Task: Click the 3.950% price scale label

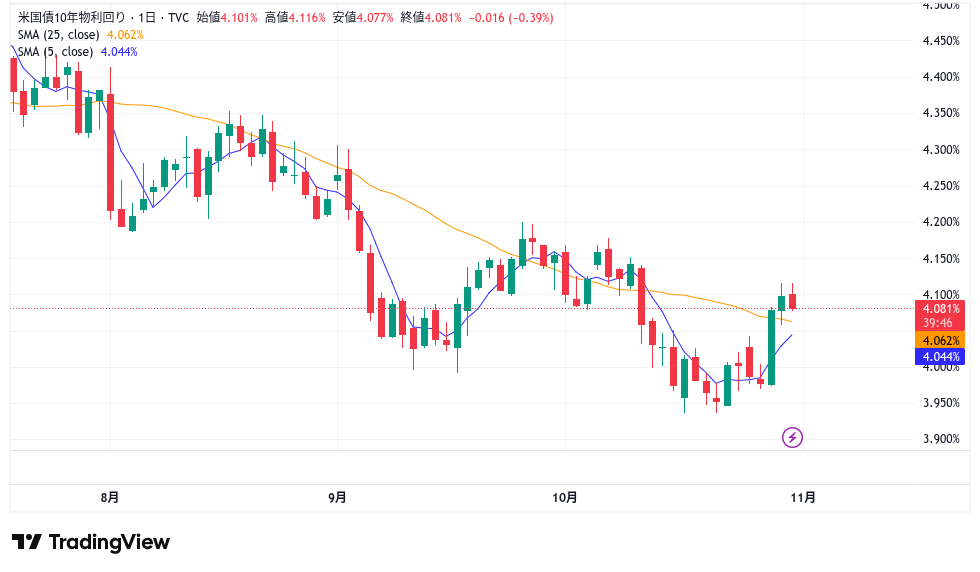Action: [x=941, y=403]
